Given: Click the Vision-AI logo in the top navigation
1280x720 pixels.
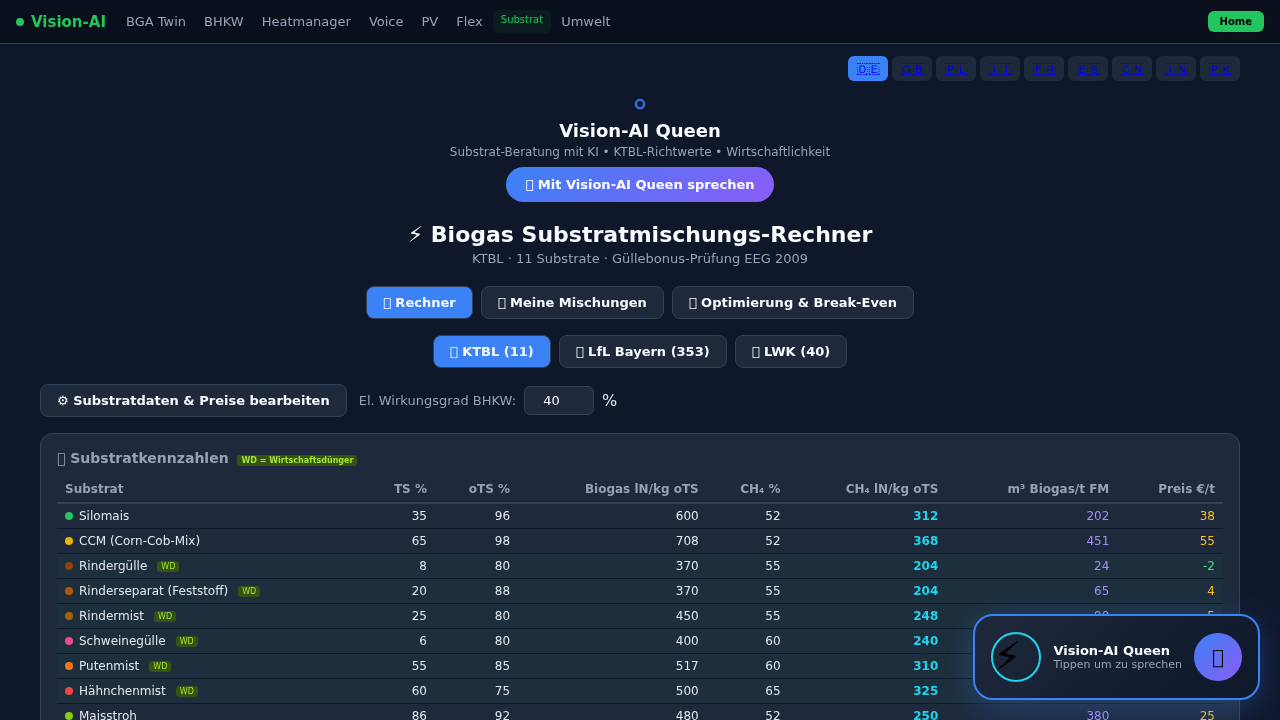Looking at the screenshot, I should [60, 21].
